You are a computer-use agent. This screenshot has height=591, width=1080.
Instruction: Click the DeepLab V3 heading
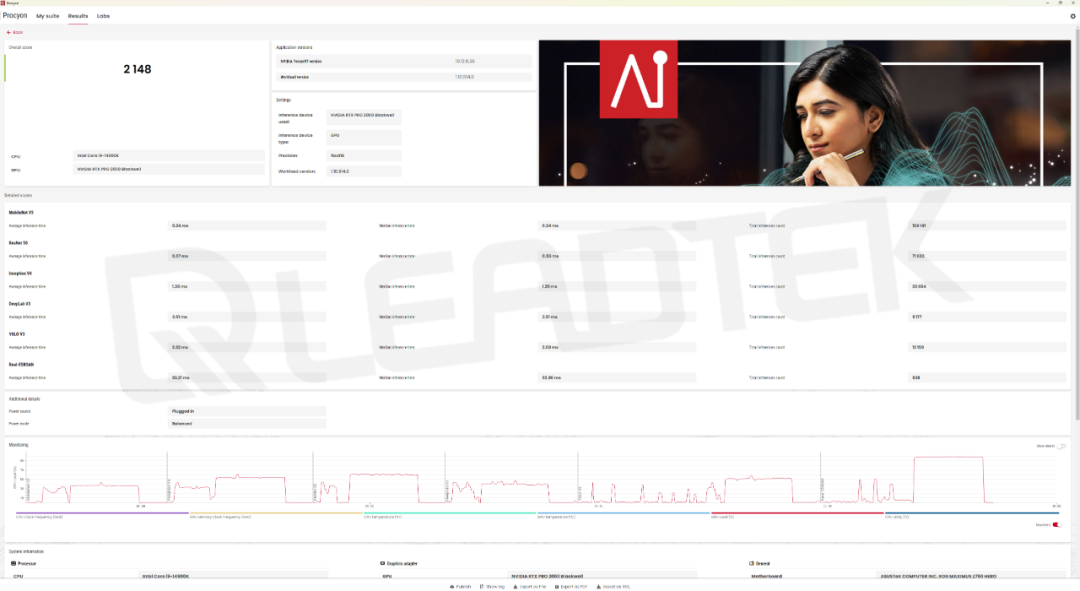[20, 304]
